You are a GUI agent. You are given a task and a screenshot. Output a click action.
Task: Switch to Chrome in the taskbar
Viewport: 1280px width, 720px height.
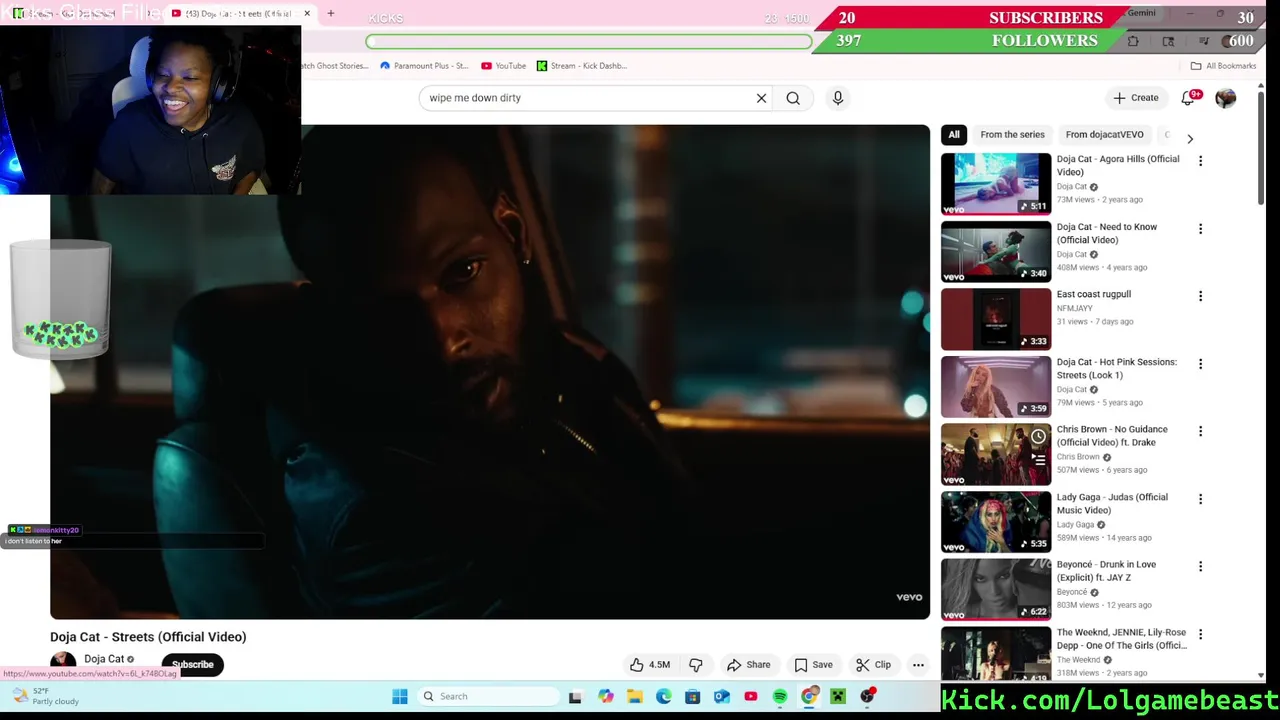coord(809,697)
